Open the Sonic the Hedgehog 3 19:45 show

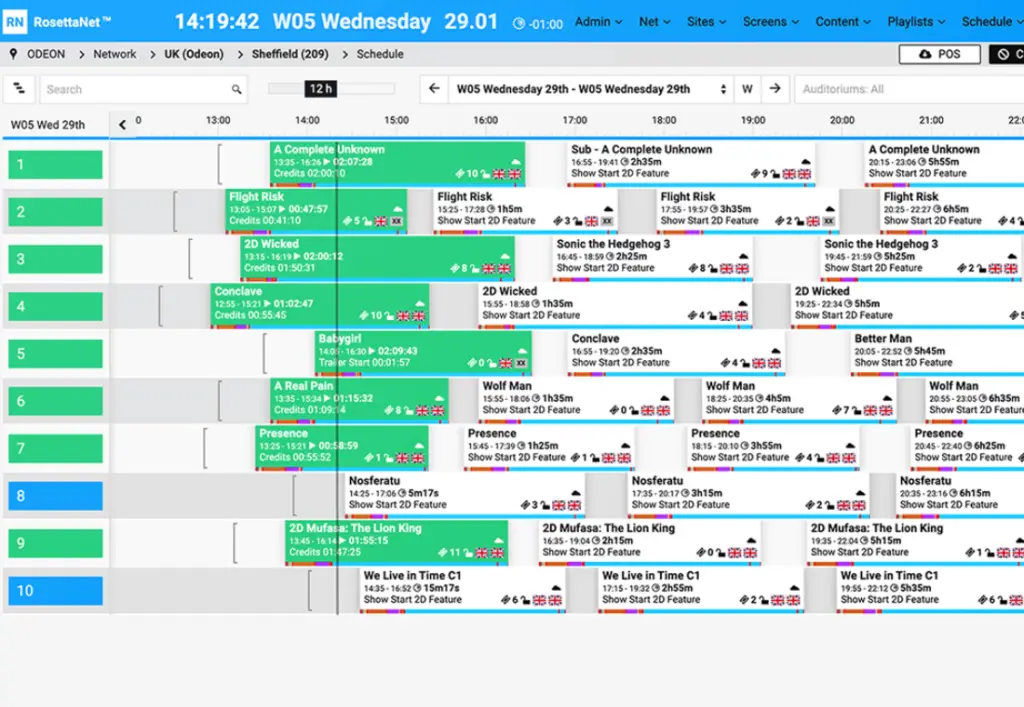[x=921, y=257]
